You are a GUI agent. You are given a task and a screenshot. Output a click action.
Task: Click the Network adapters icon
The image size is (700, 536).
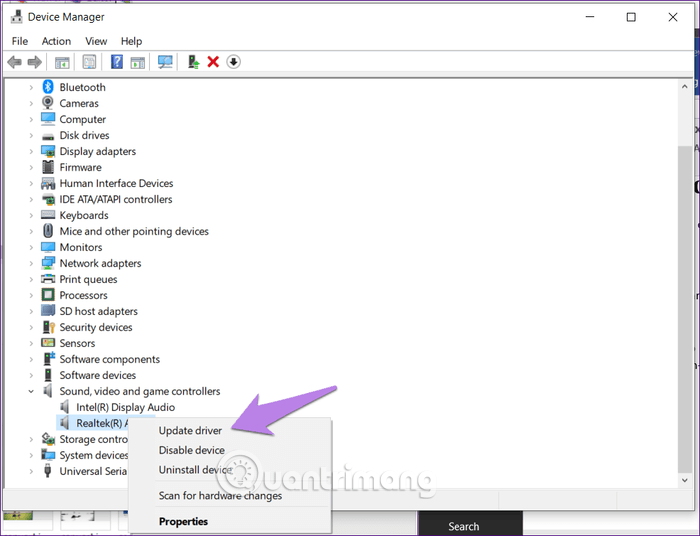tap(48, 263)
